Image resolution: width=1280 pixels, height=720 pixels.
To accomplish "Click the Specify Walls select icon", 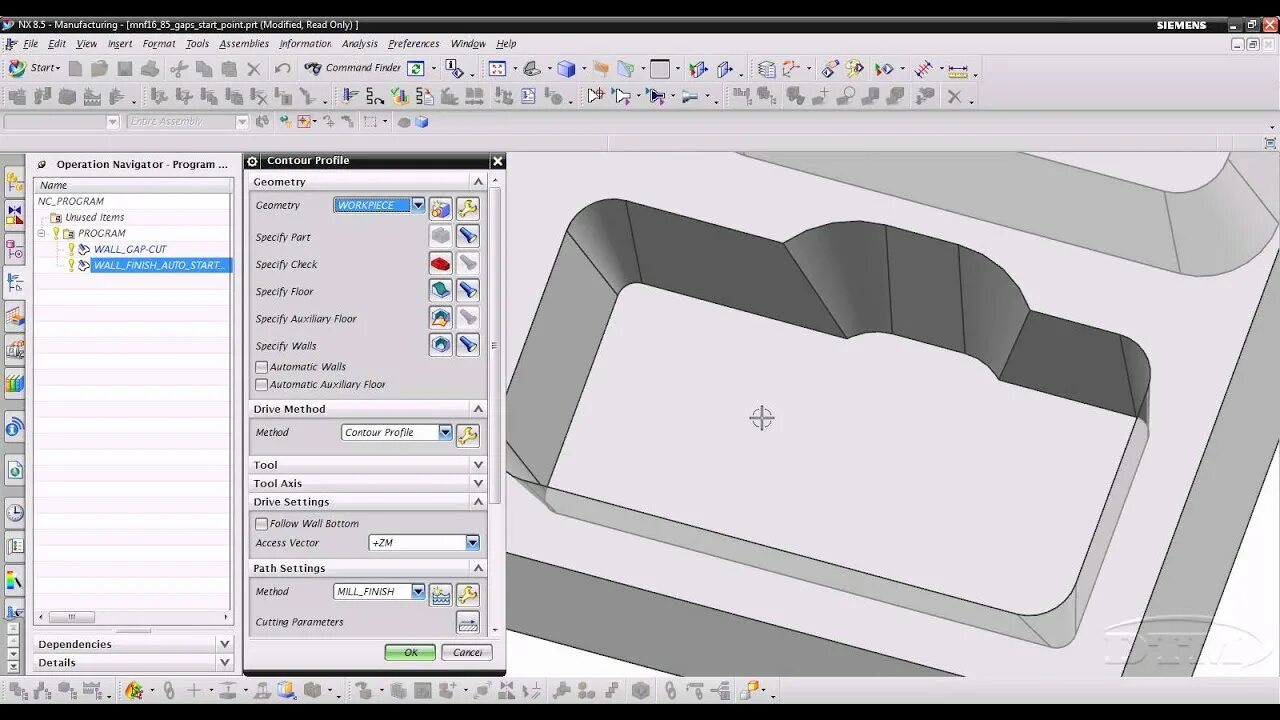I will (441, 345).
